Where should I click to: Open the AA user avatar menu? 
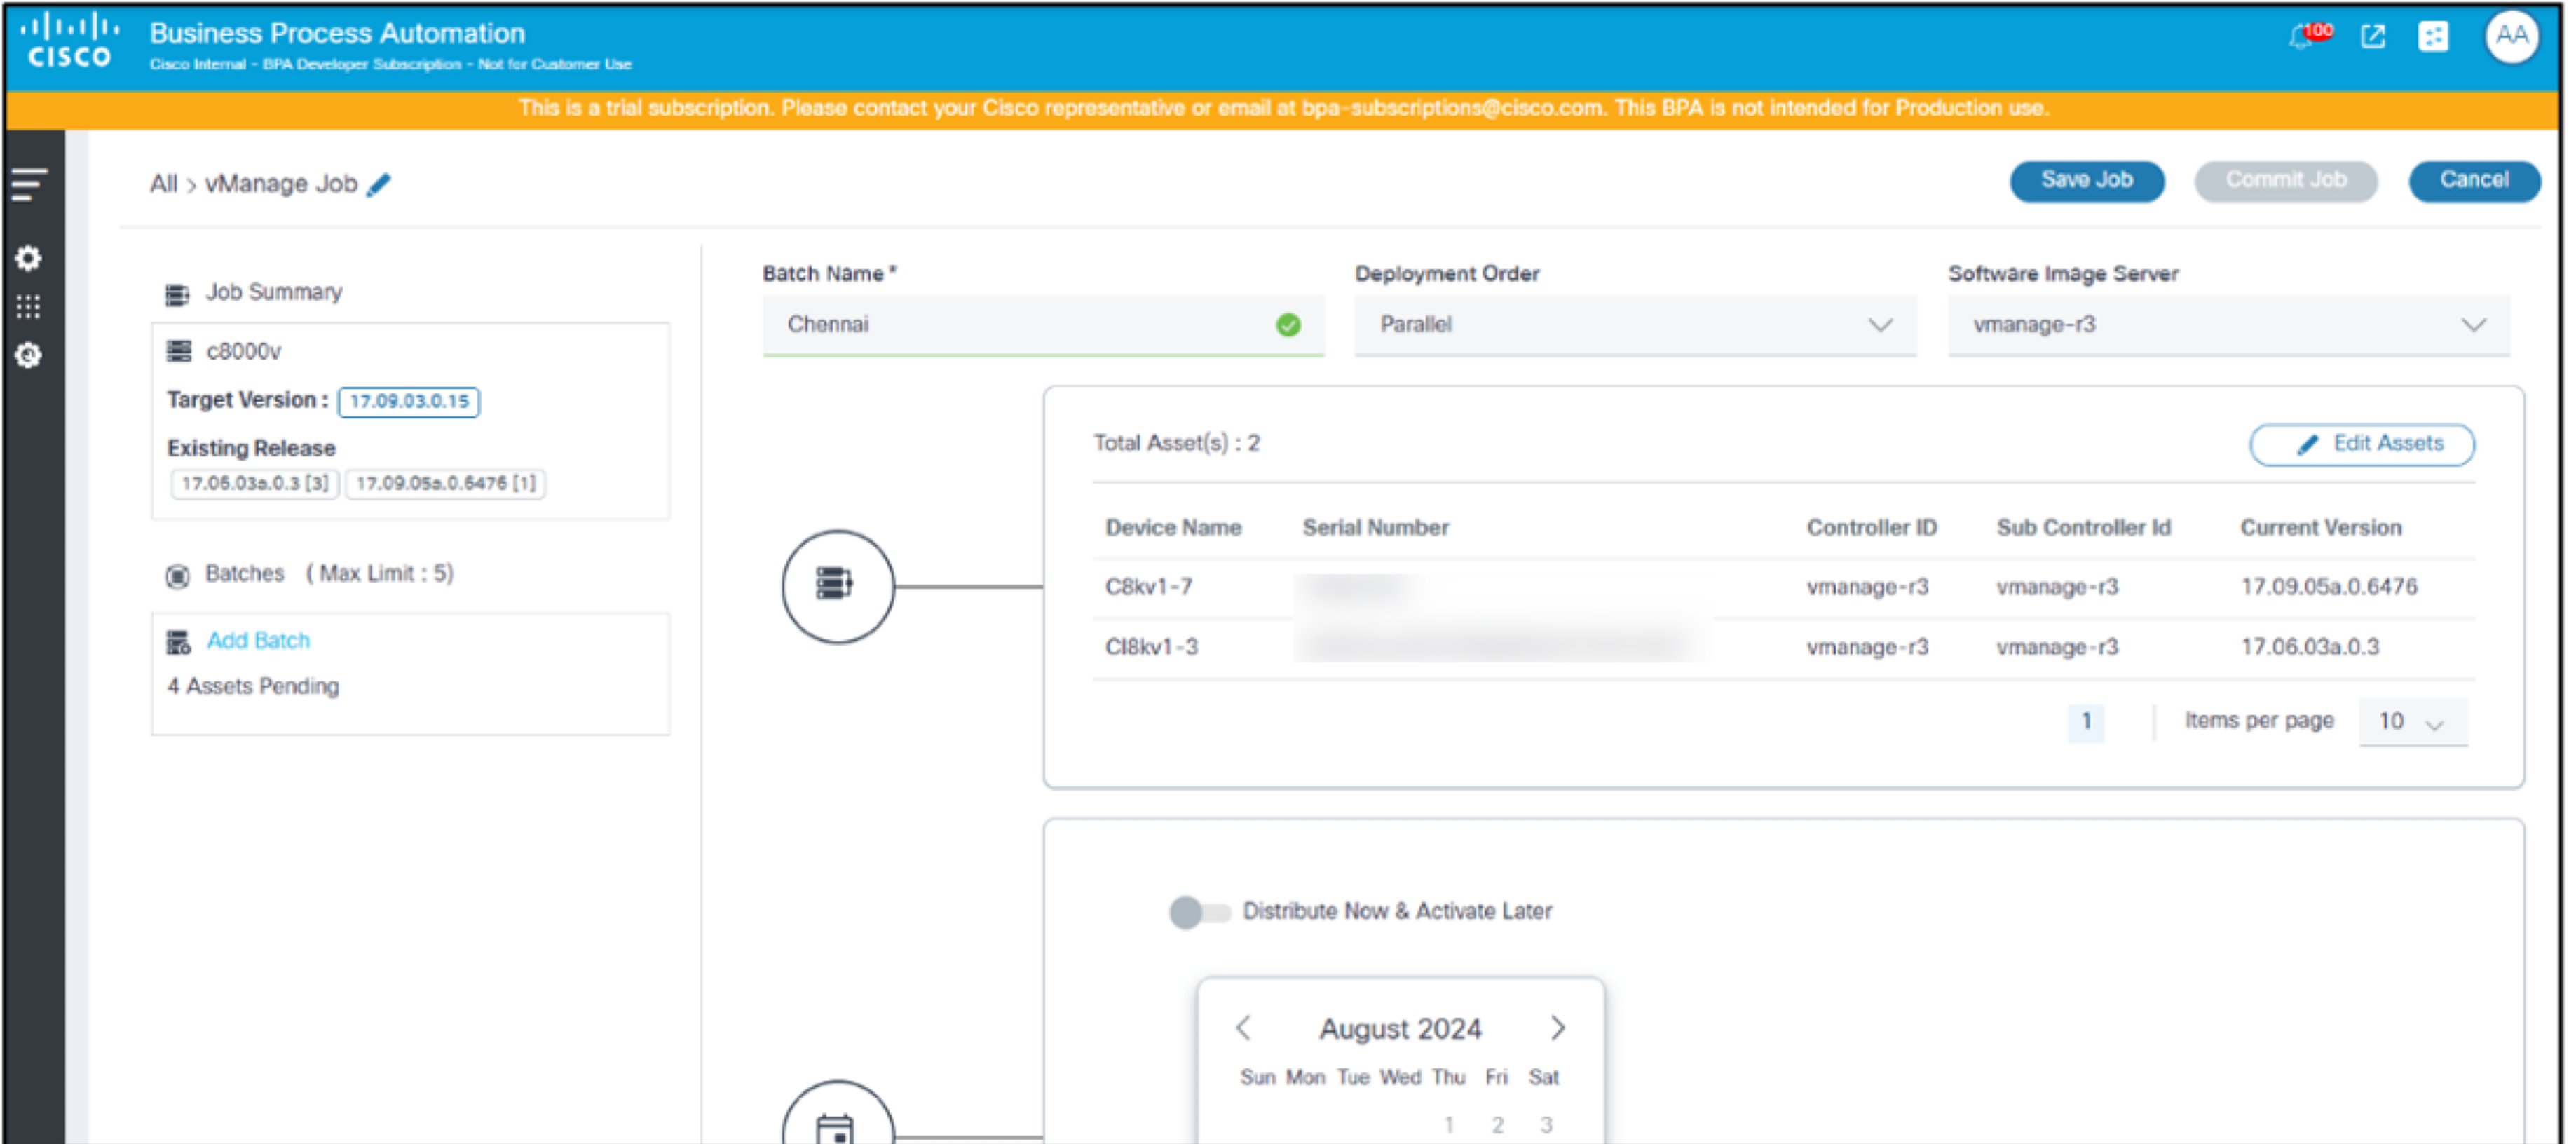point(2511,37)
